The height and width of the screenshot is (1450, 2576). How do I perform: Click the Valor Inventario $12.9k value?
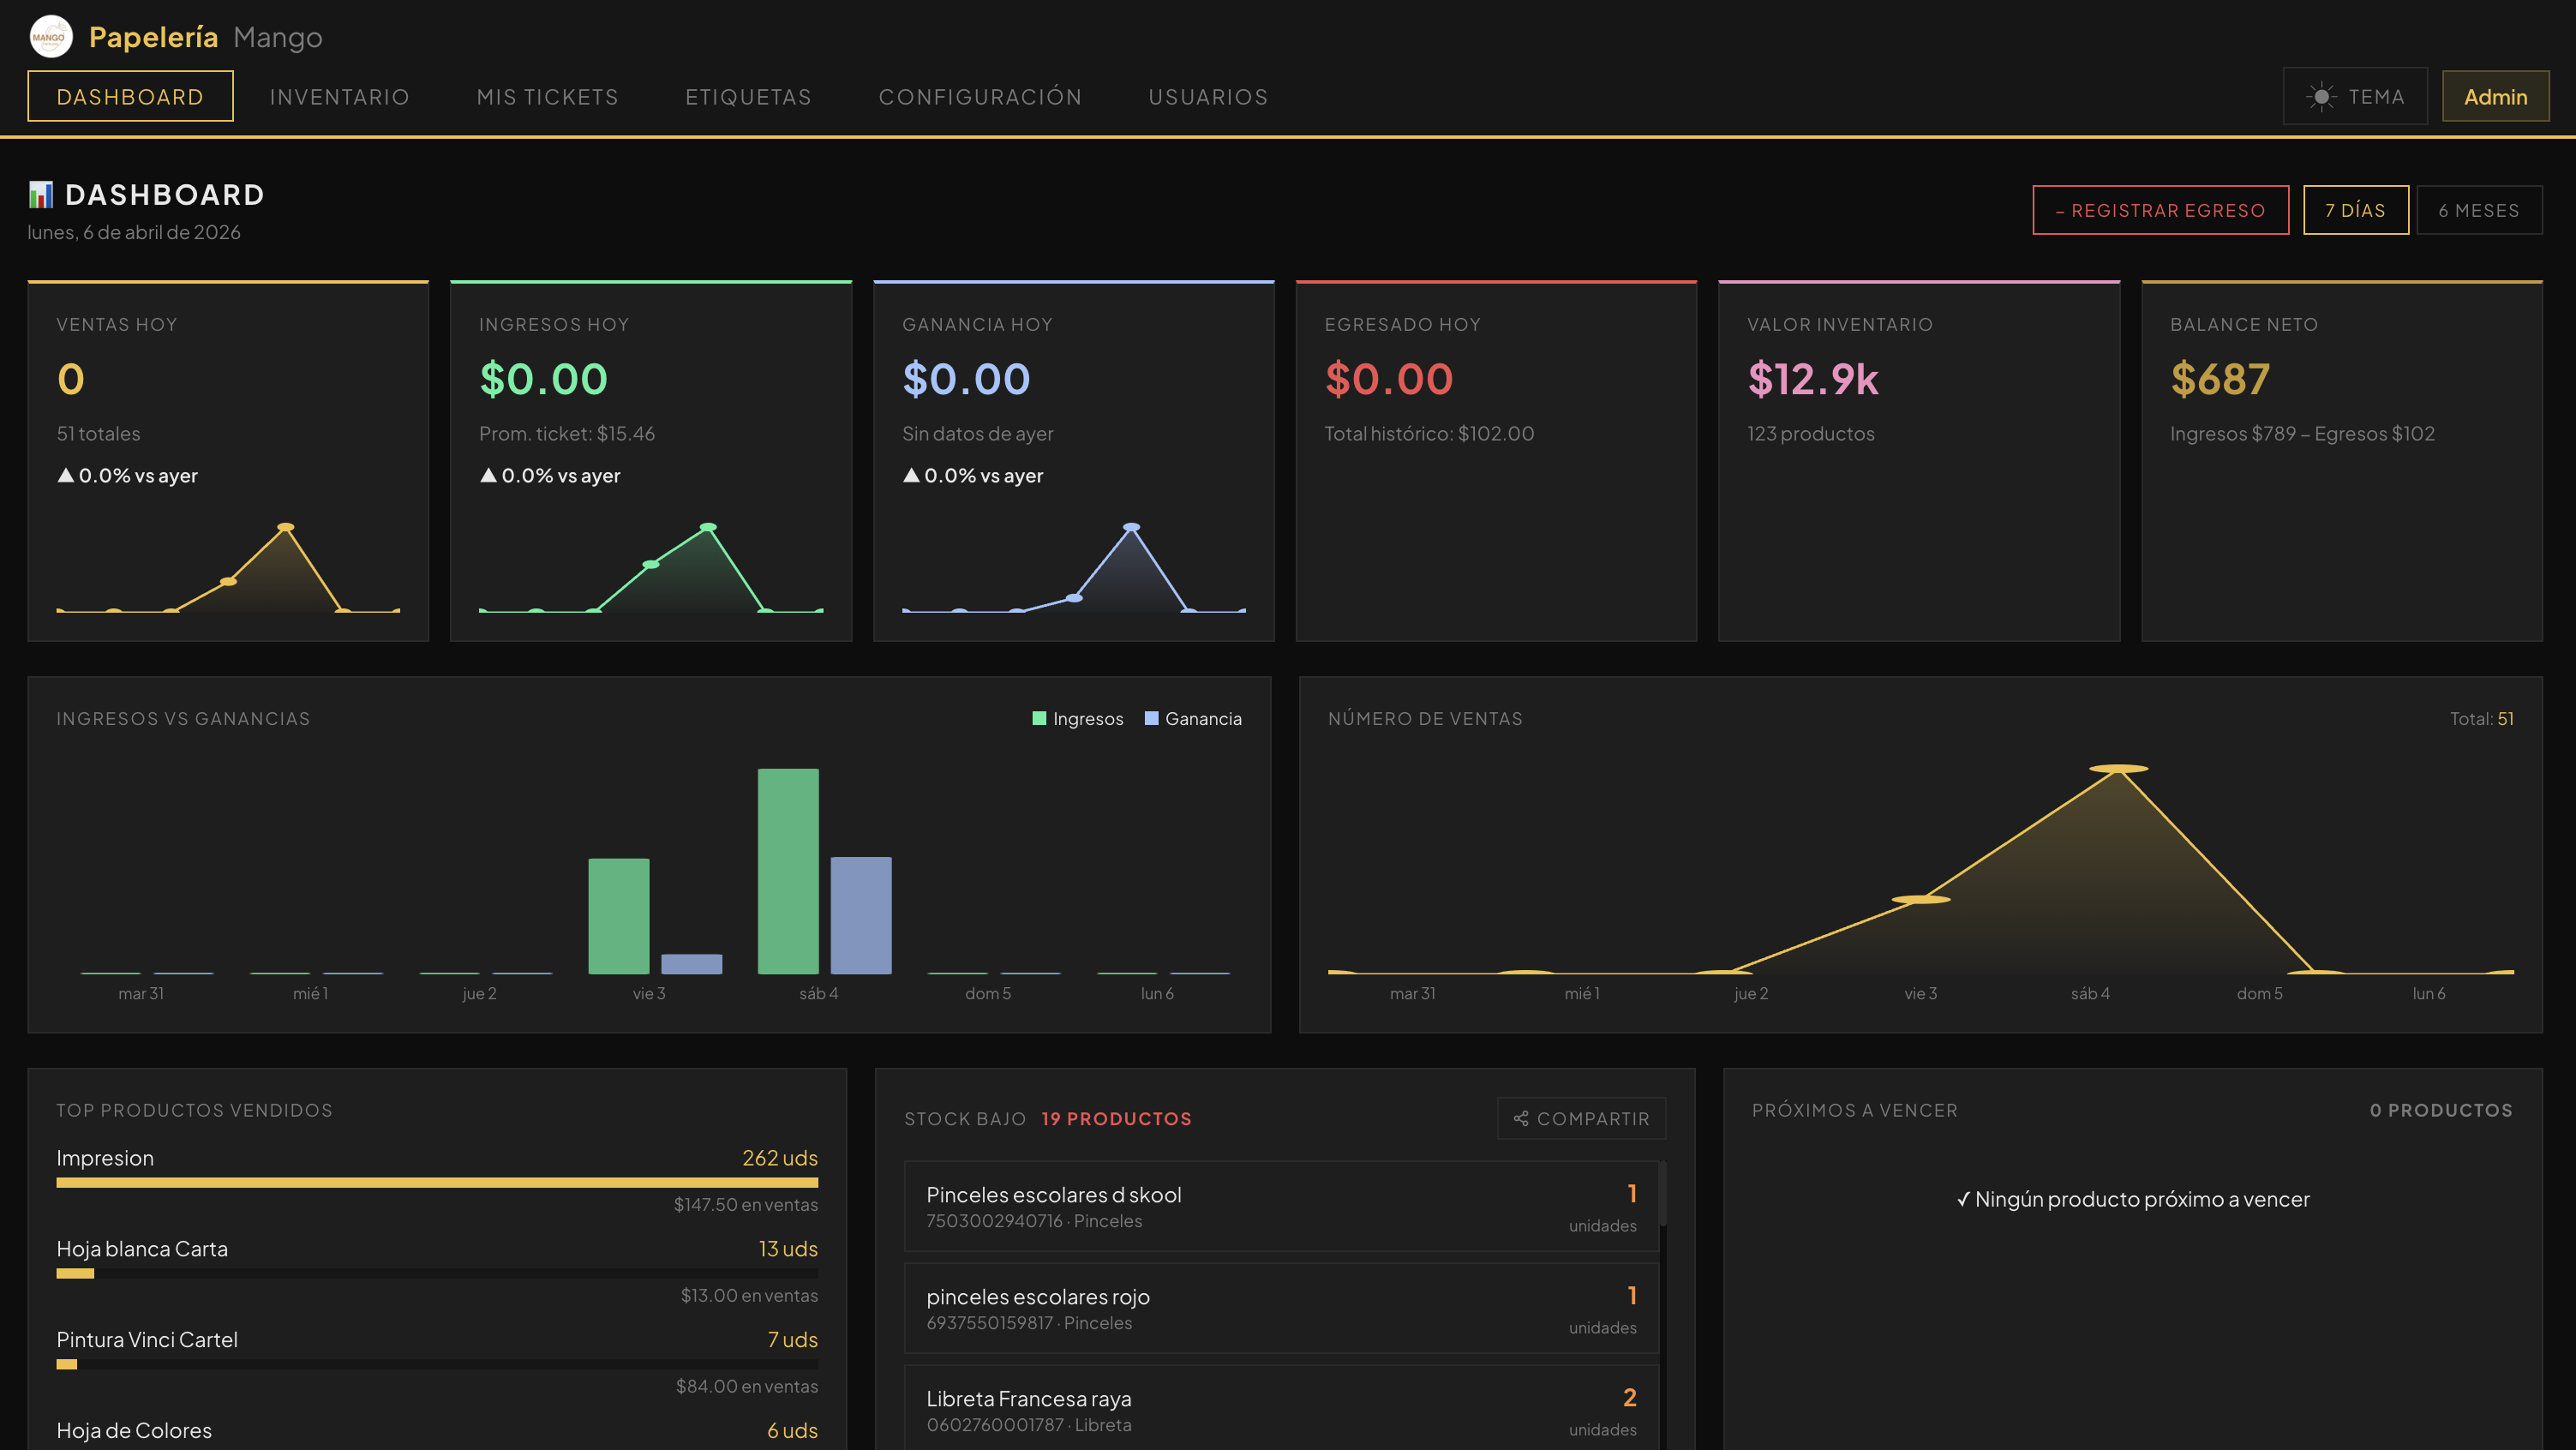[1812, 379]
